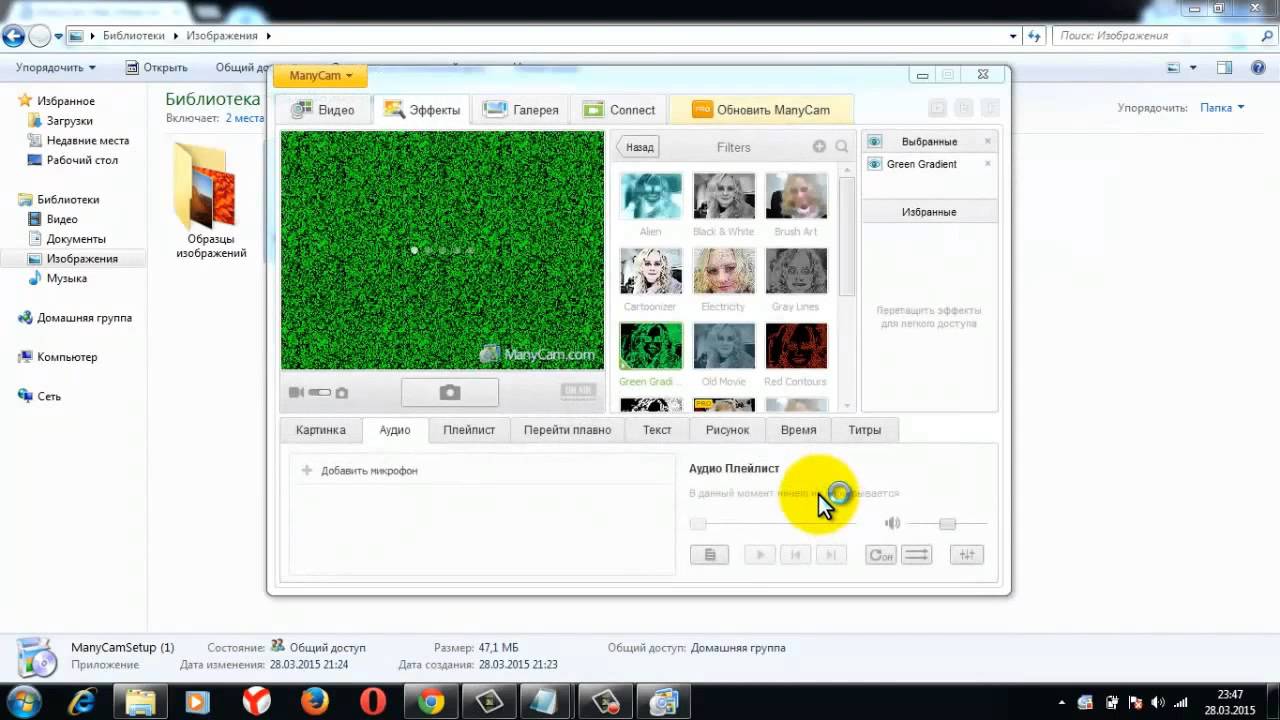
Task: Open the audio playlist list button
Action: tap(709, 555)
